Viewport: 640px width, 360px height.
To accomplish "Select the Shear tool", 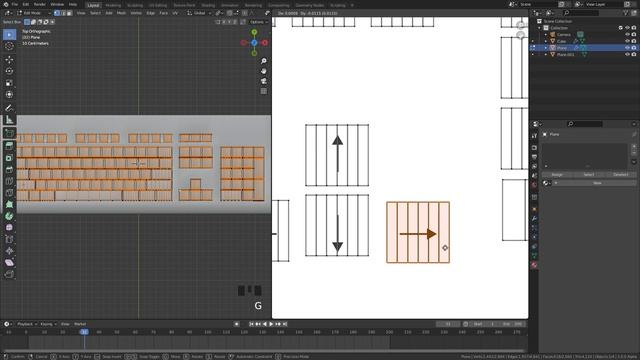I will (9, 262).
